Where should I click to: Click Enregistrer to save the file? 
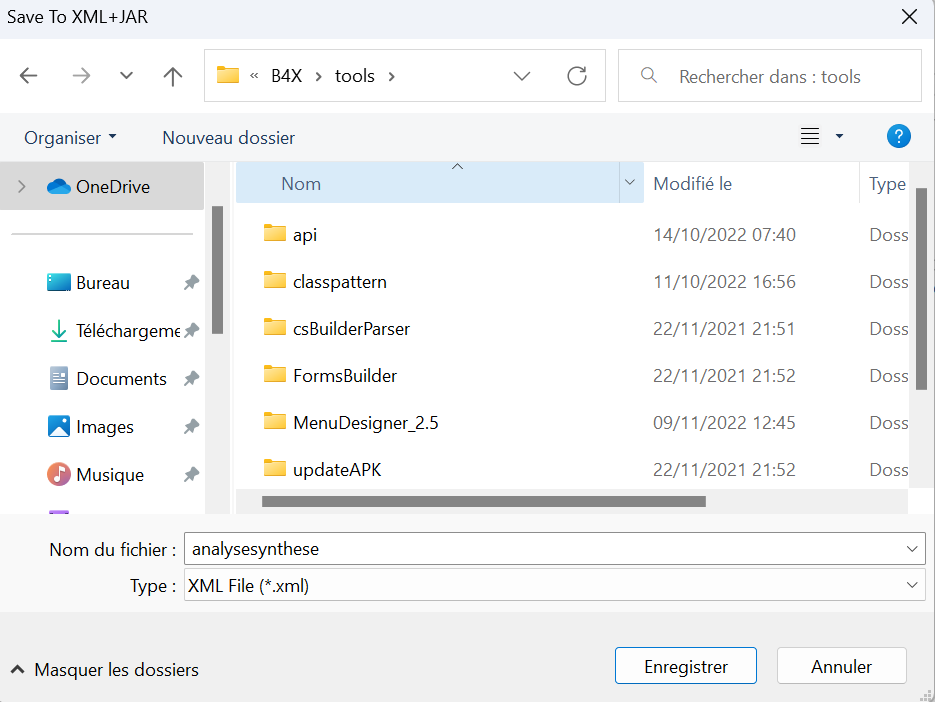686,666
